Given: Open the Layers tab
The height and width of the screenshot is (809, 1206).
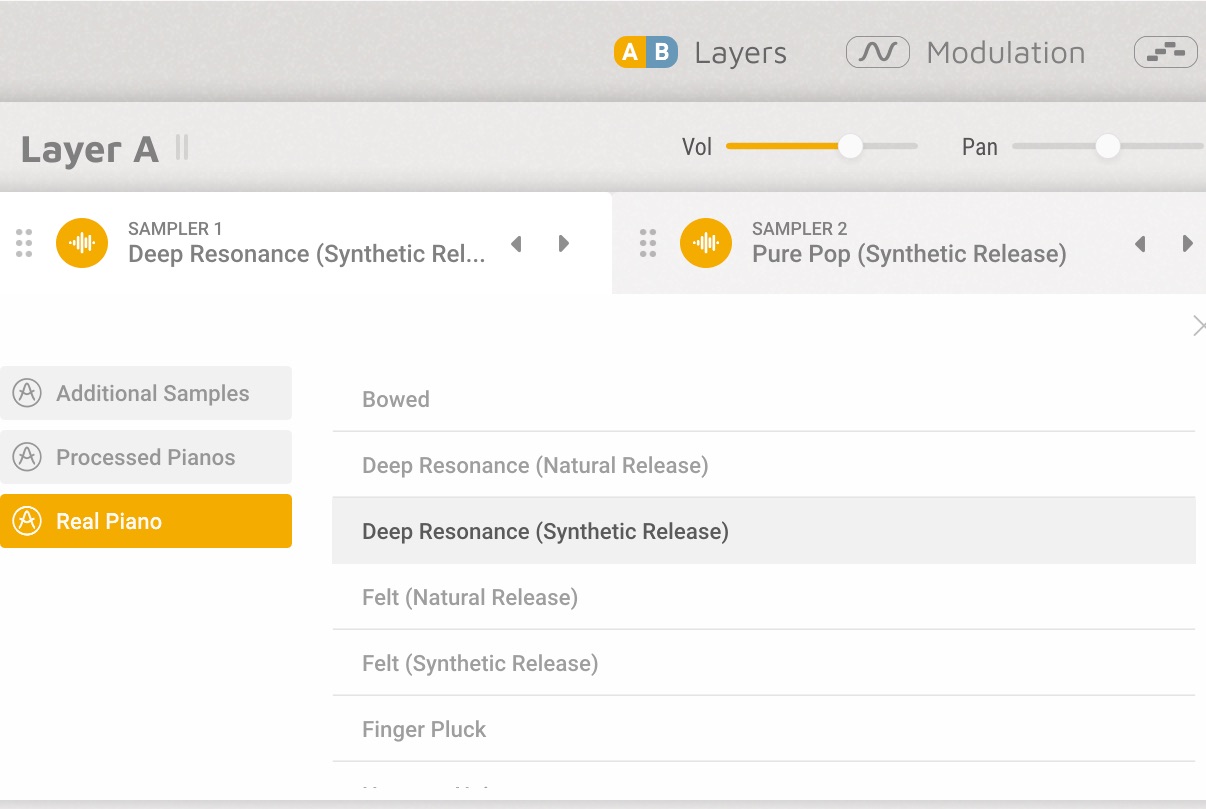Looking at the screenshot, I should pos(740,53).
